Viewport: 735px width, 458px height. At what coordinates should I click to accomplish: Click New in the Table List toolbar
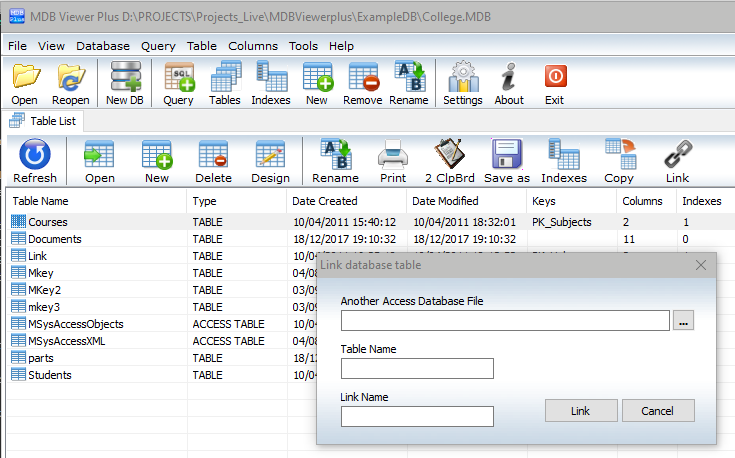(157, 161)
